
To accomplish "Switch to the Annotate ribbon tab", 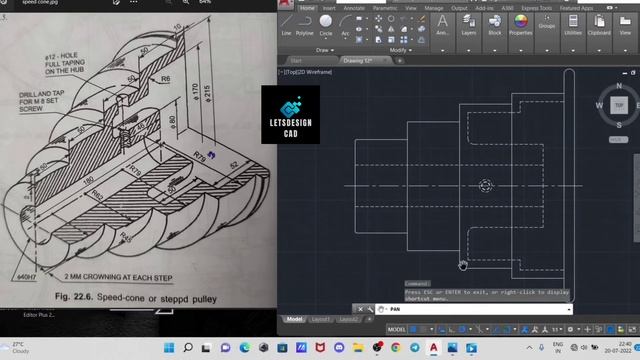I will click(x=354, y=8).
